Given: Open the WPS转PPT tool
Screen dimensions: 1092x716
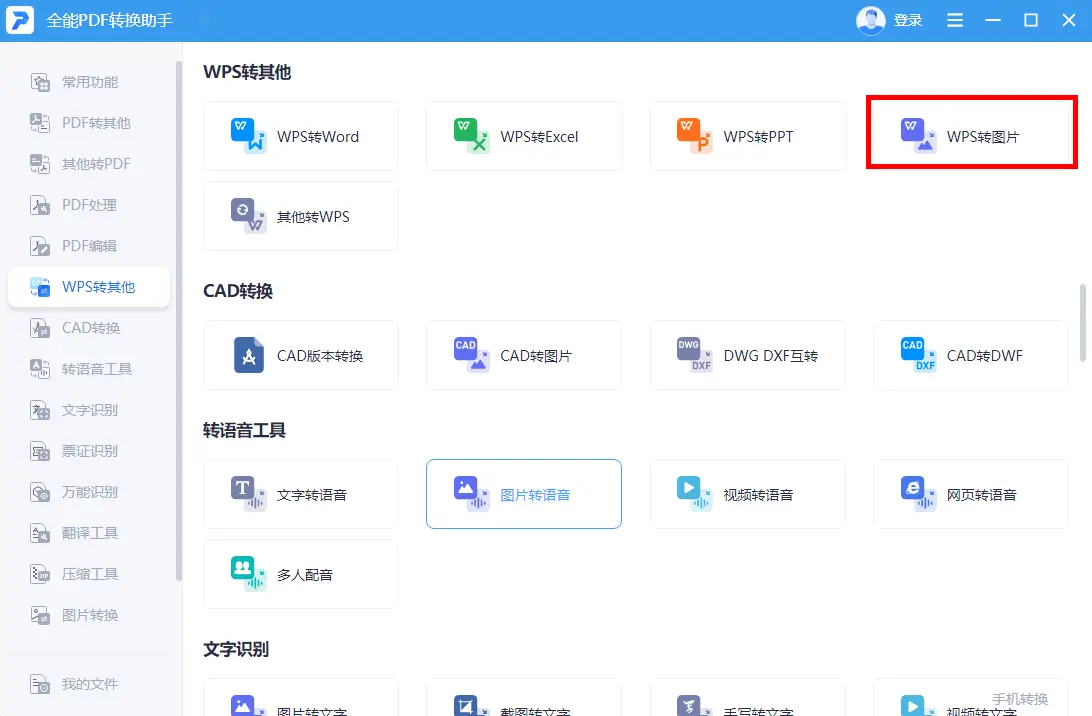Looking at the screenshot, I should pyautogui.click(x=747, y=136).
